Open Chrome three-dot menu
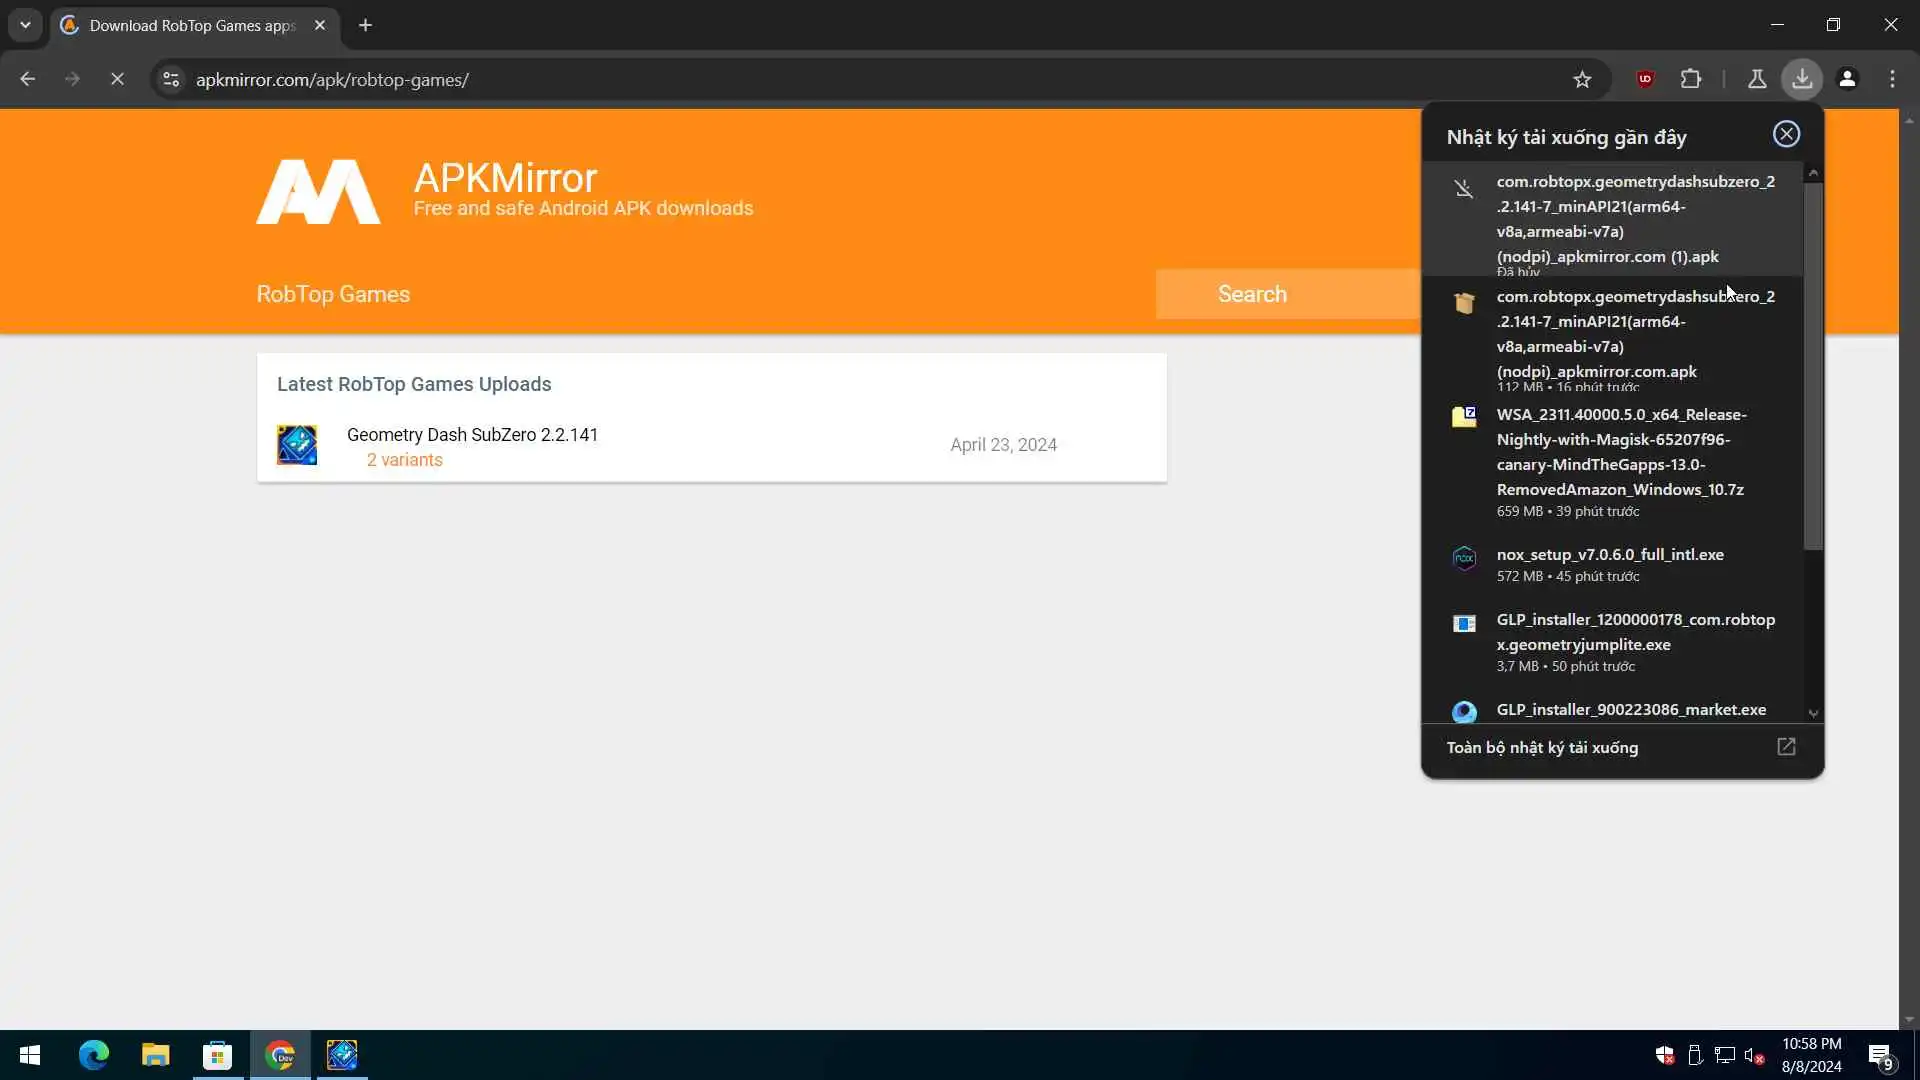The width and height of the screenshot is (1920, 1080). click(x=1892, y=79)
